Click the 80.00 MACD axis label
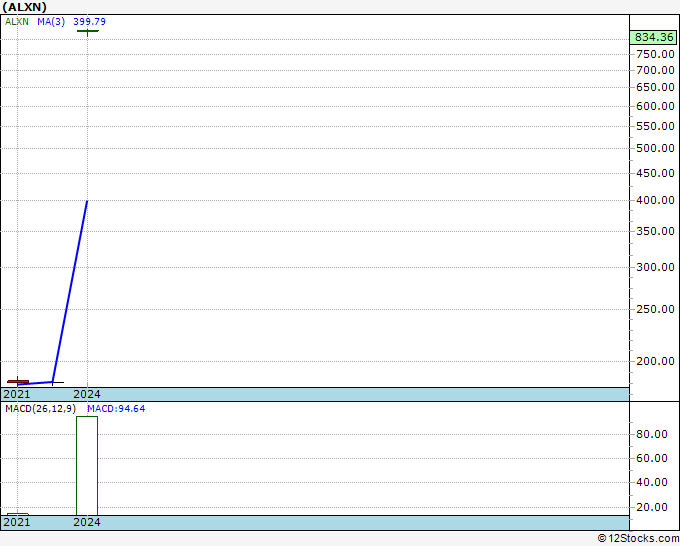 tap(651, 434)
